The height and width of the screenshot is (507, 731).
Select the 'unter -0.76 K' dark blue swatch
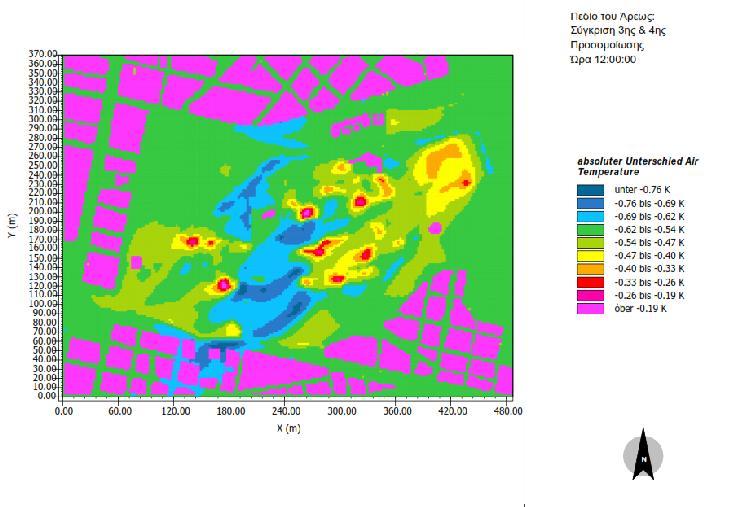(590, 190)
